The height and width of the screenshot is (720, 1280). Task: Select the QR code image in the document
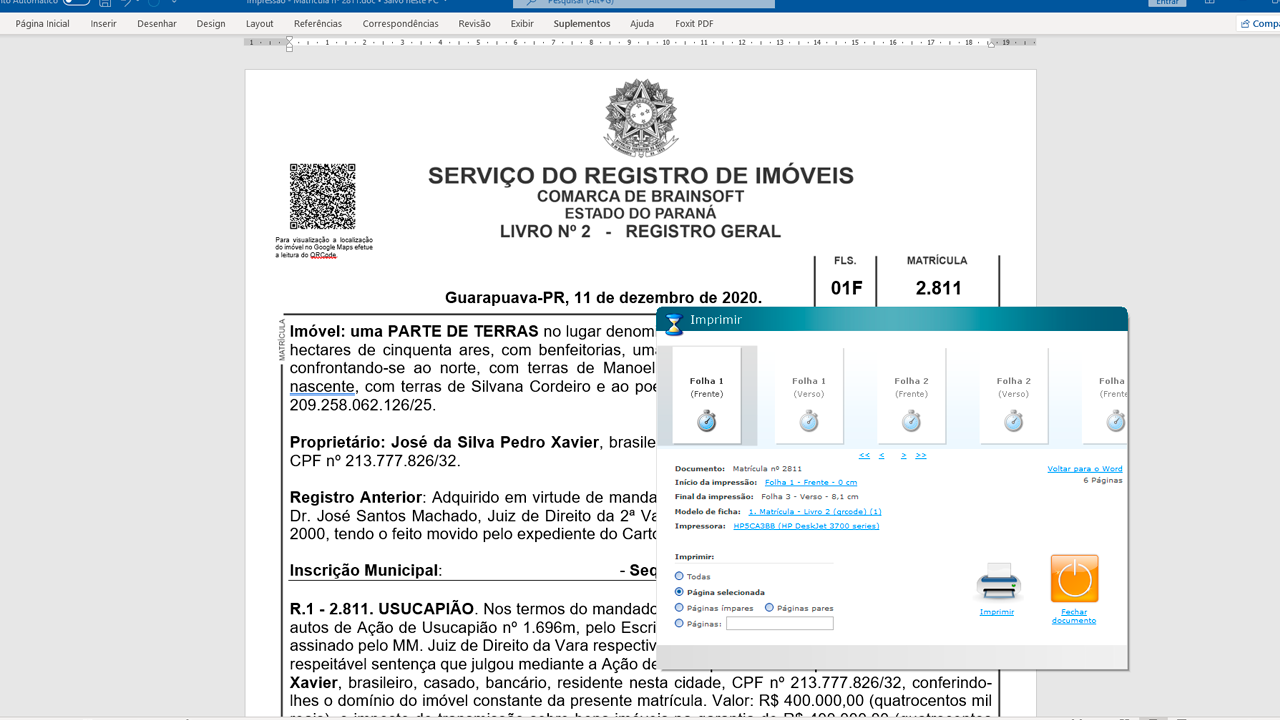323,197
